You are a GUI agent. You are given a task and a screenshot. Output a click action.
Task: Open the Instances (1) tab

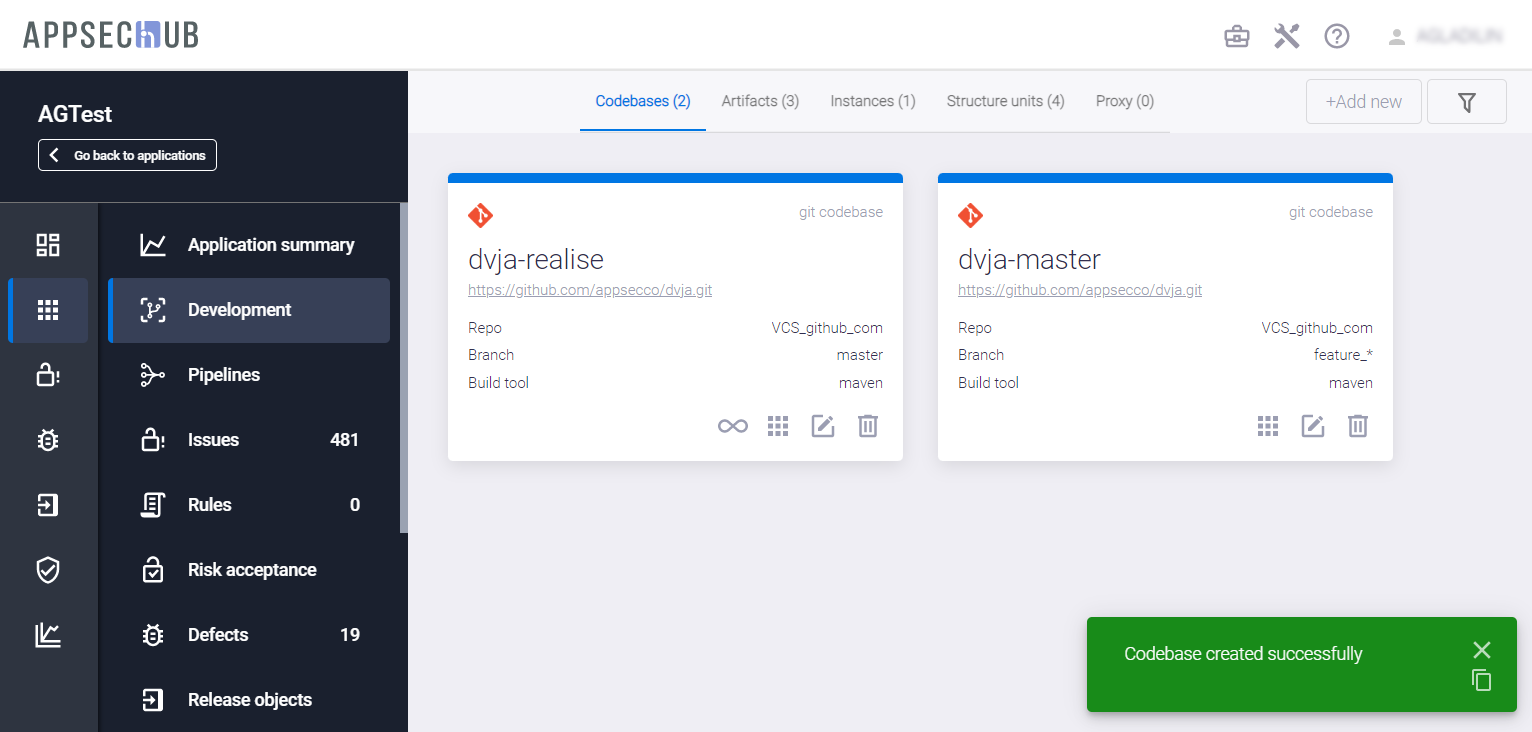872,101
